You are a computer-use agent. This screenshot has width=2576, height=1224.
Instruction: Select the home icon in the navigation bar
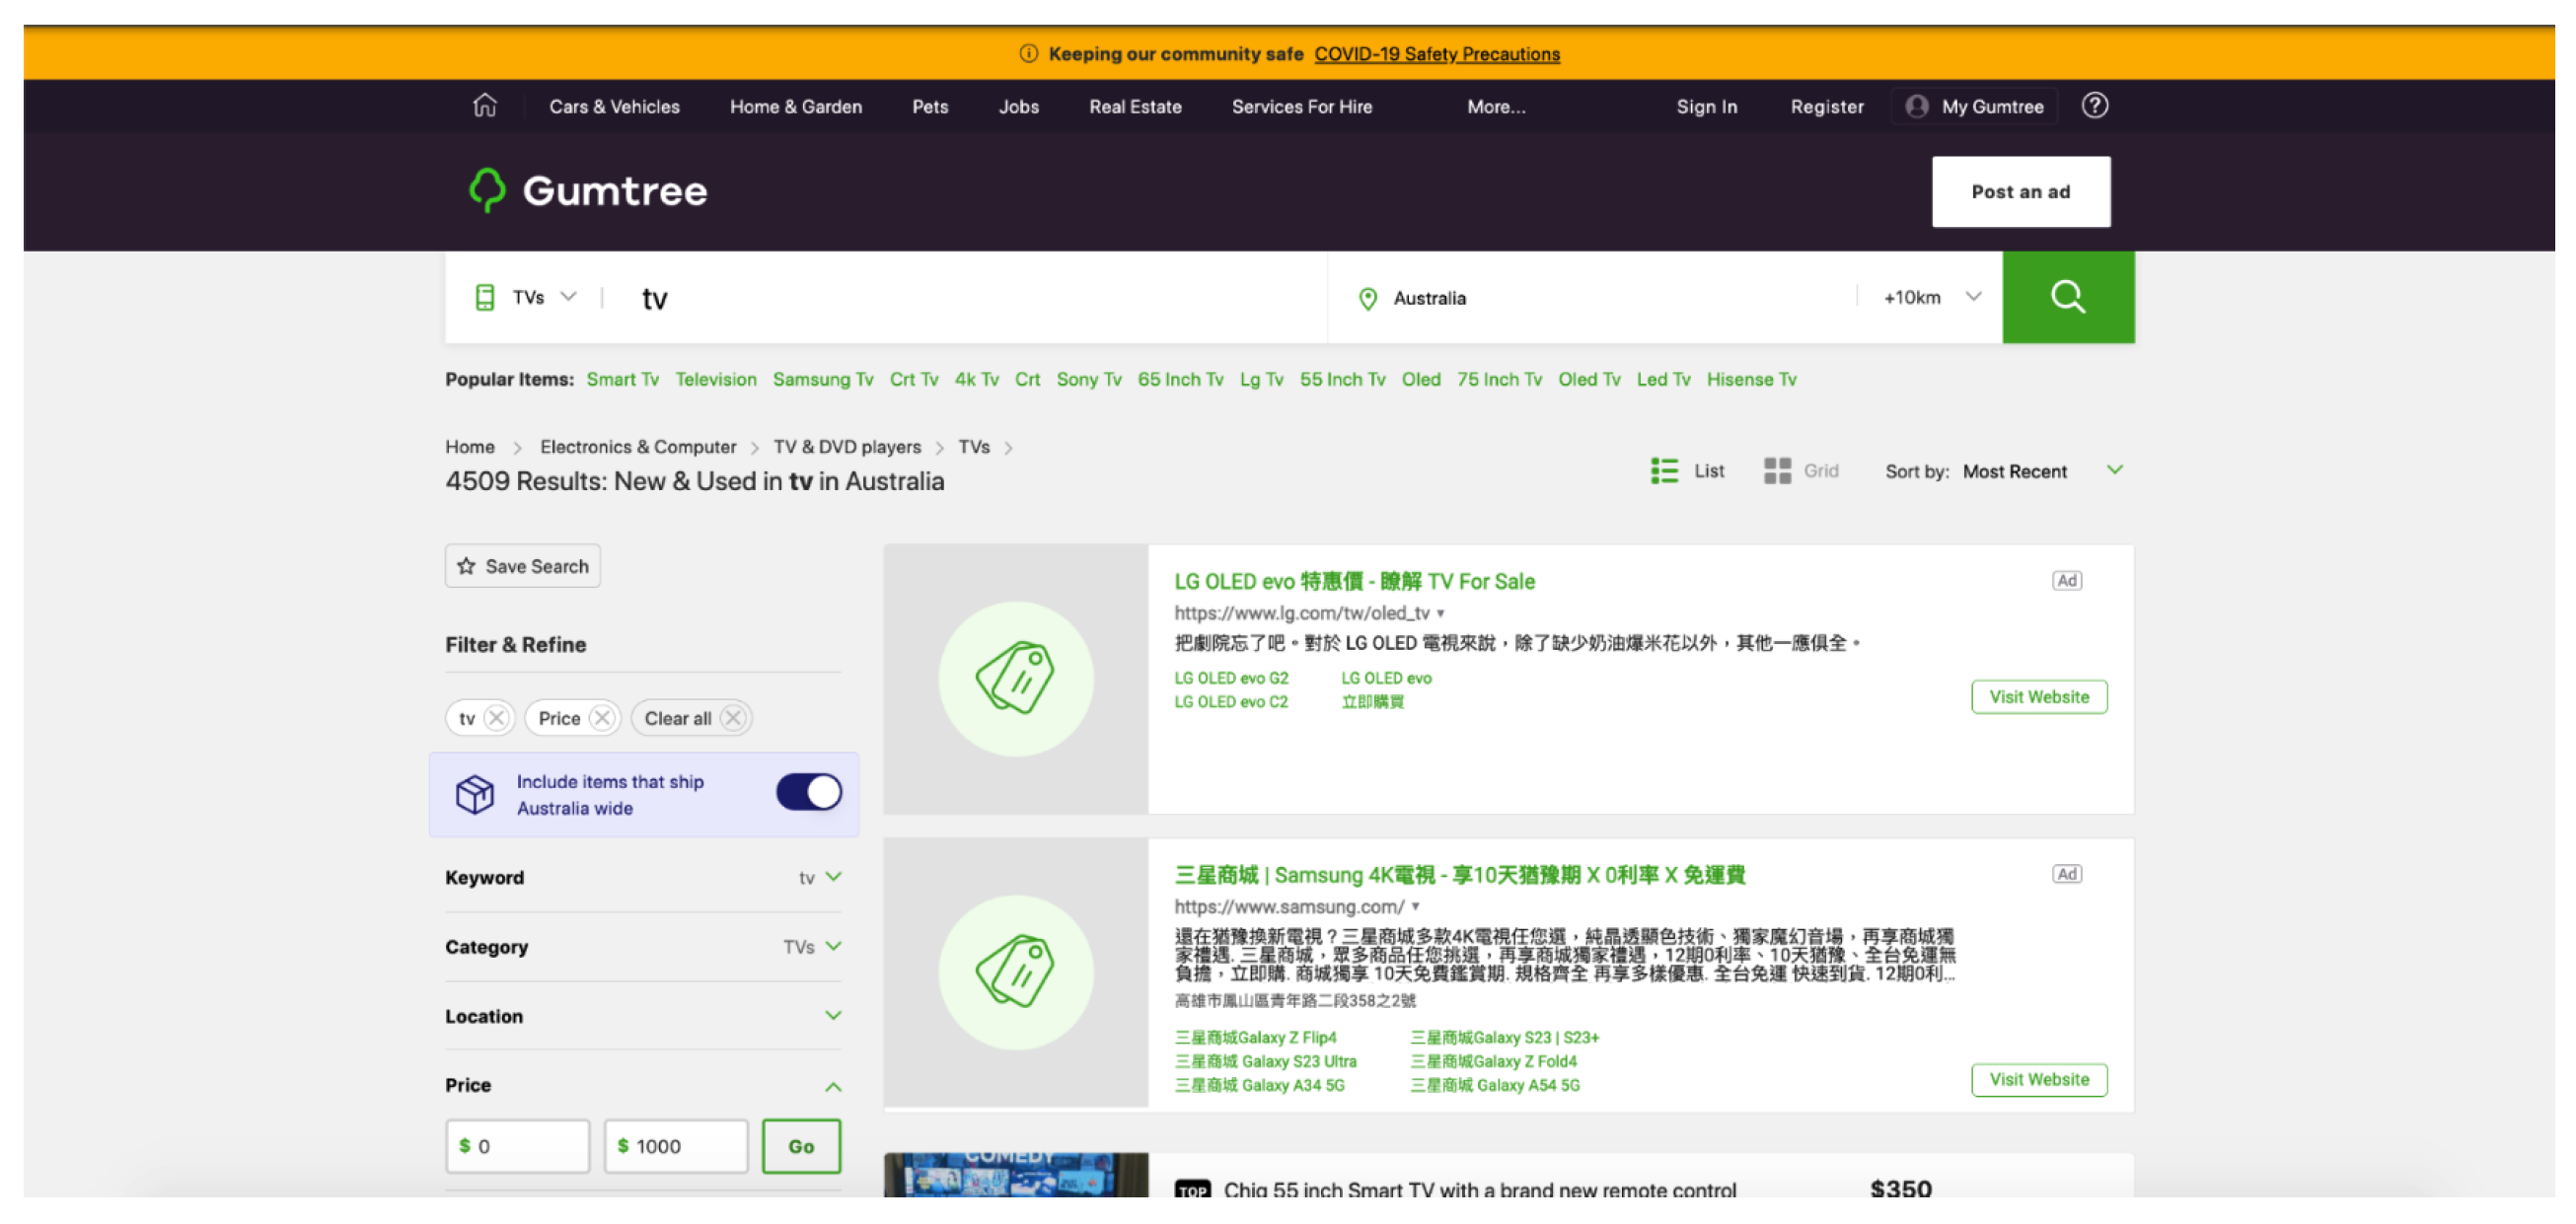(x=486, y=106)
